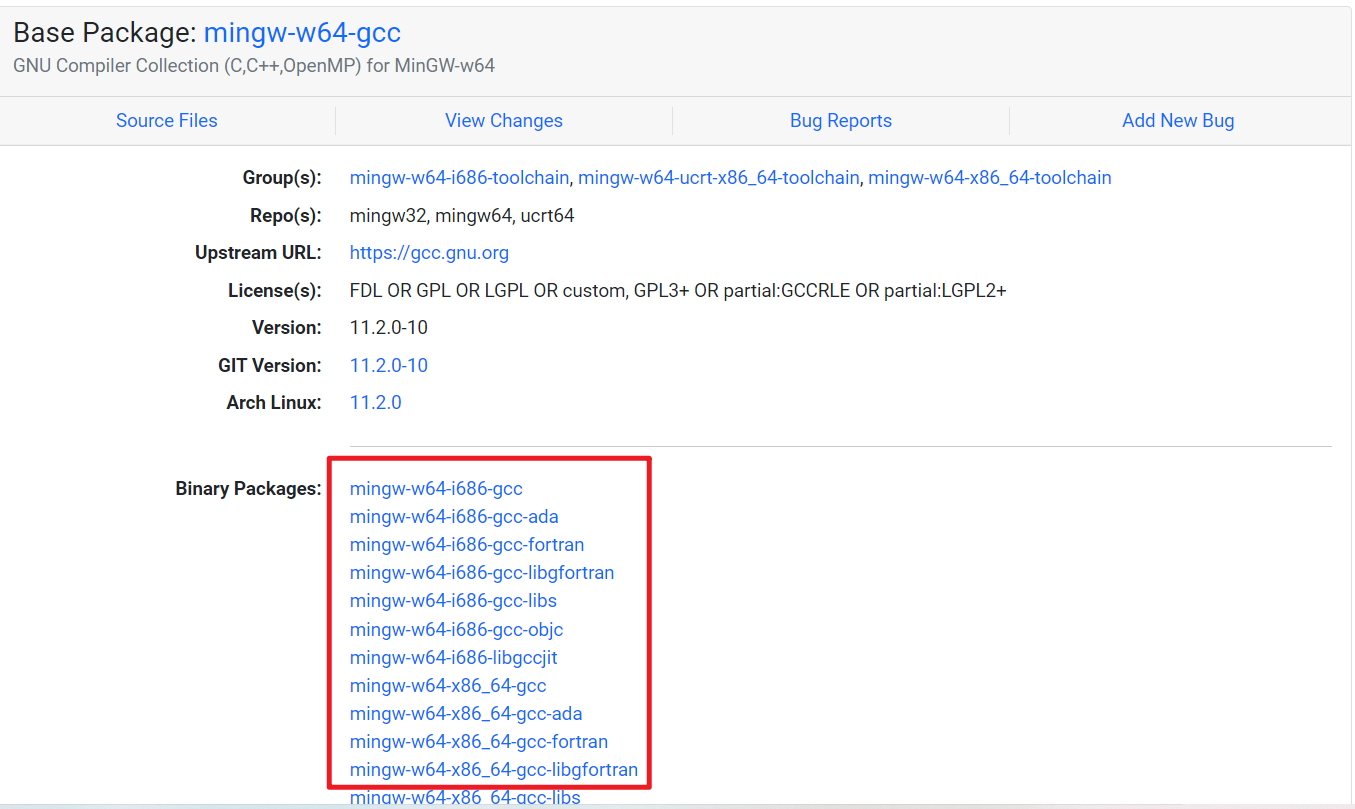The height and width of the screenshot is (809, 1355).
Task: Open Arch Linux version 11.2.0 link
Action: click(376, 403)
